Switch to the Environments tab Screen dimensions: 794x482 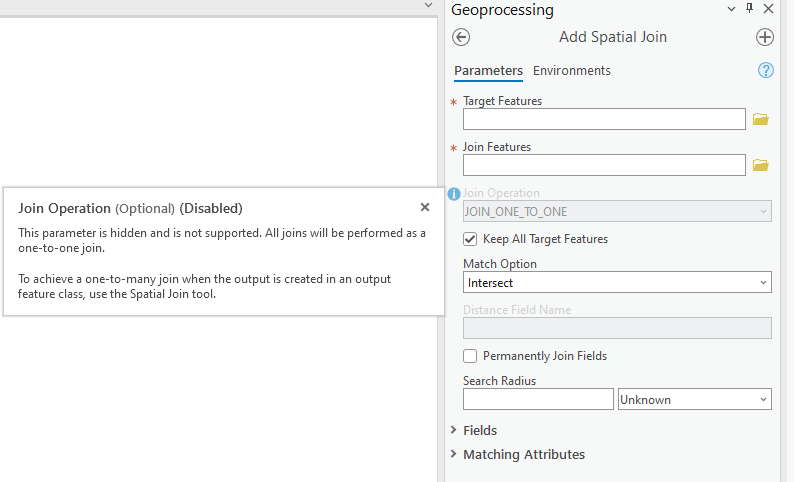click(x=572, y=71)
